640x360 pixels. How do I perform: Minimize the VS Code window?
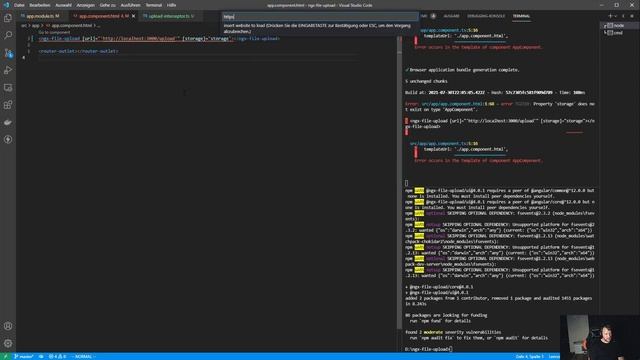pyautogui.click(x=601, y=5)
